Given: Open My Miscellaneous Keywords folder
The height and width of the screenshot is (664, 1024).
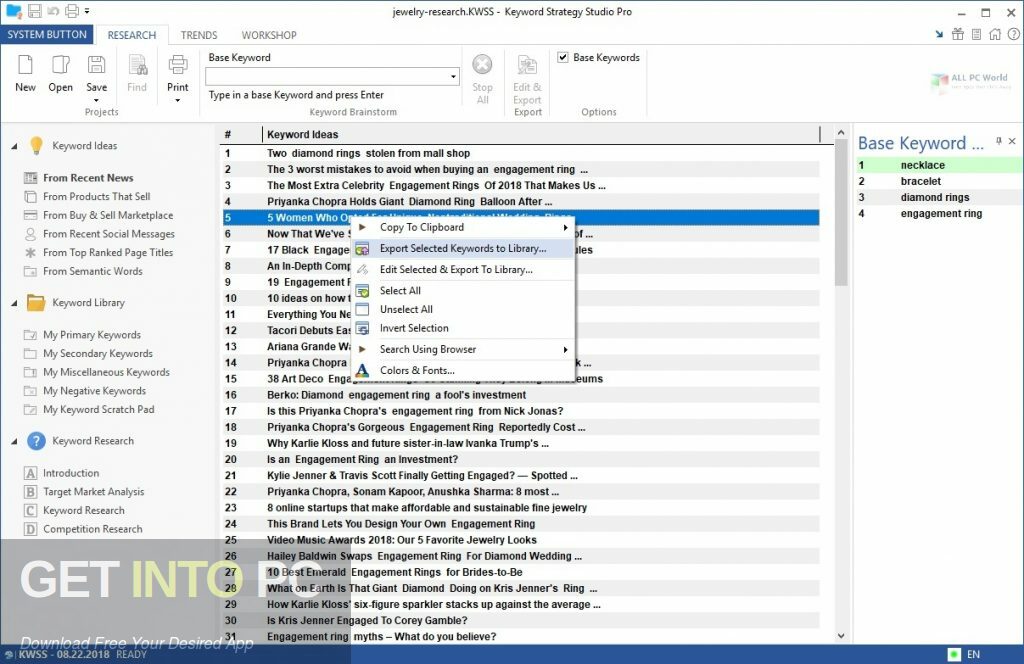Looking at the screenshot, I should click(106, 372).
